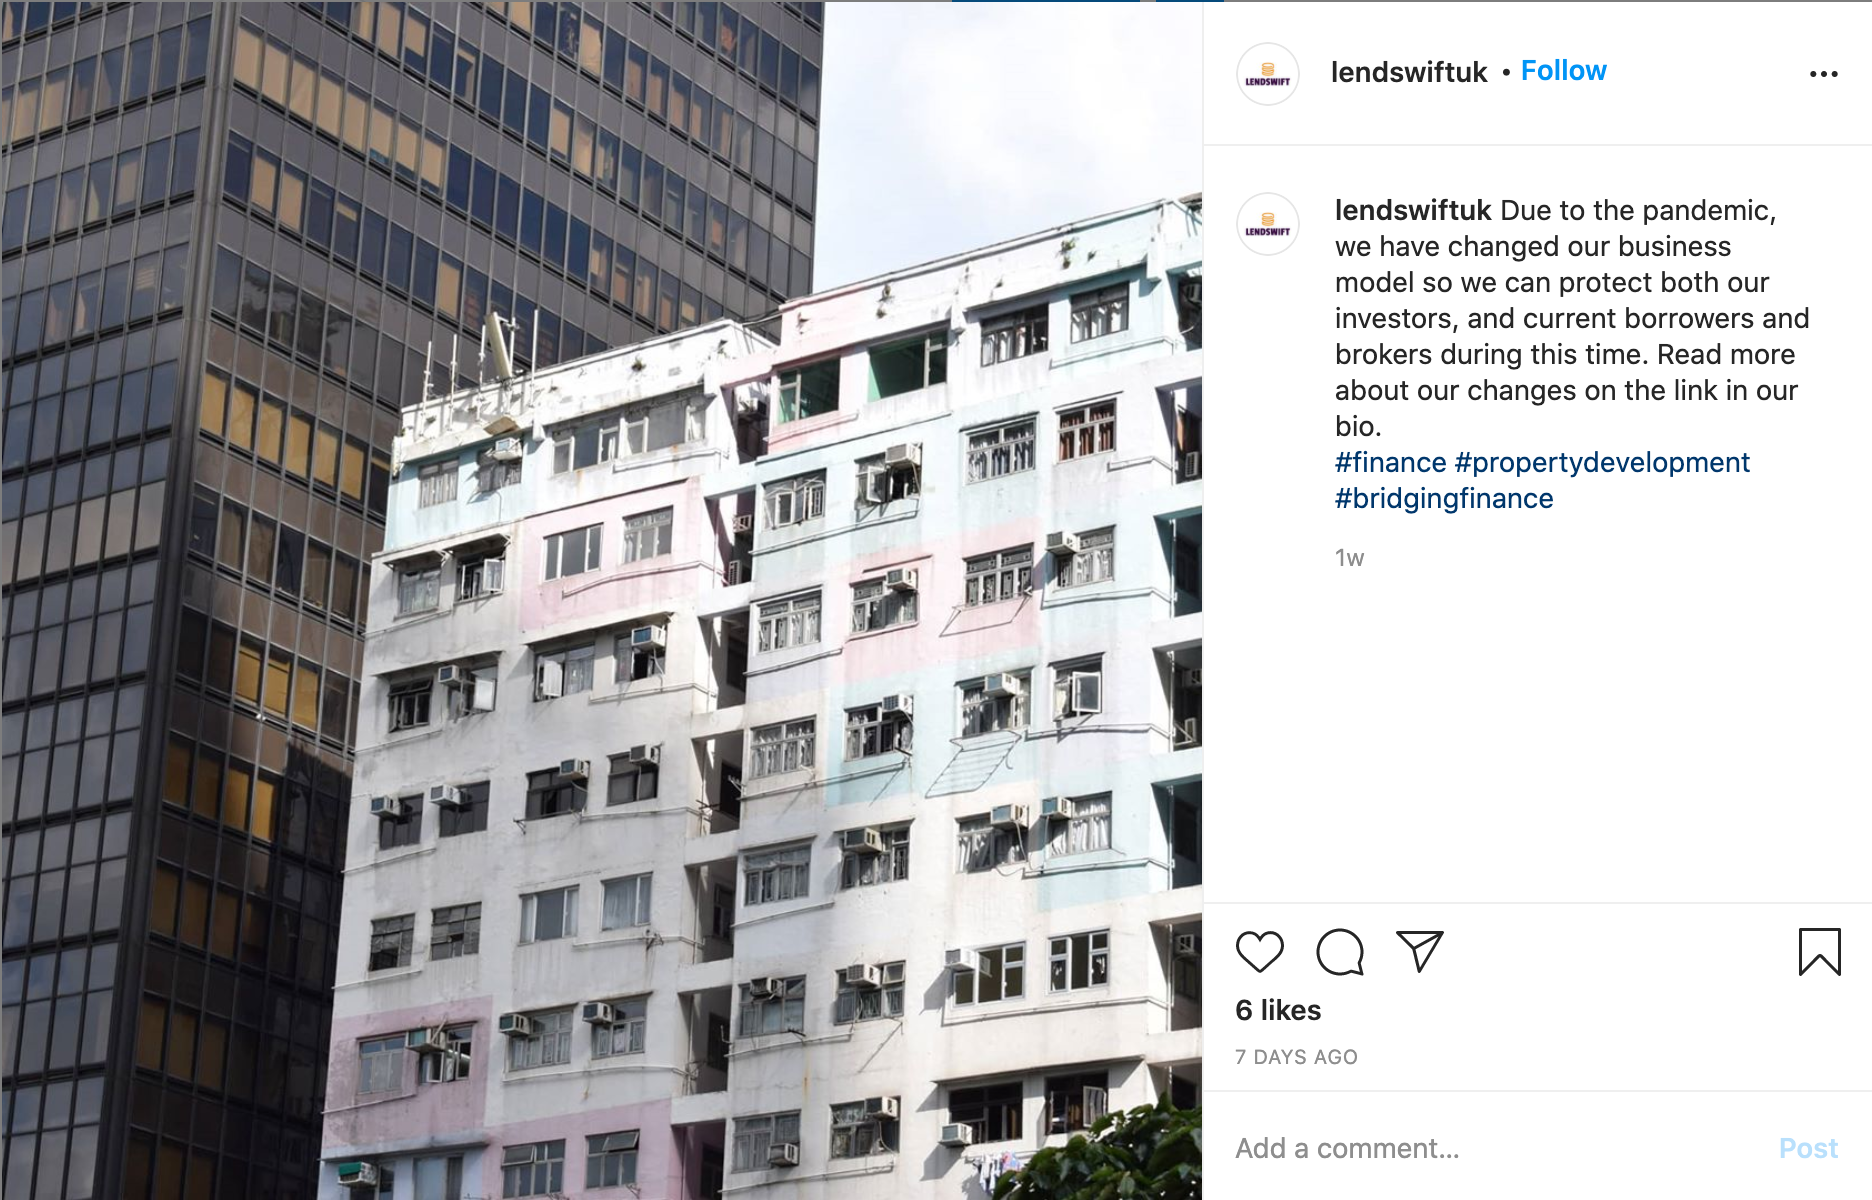Screen dimensions: 1872x1200
Task: Click the 7 DAYS AGO timestamp
Action: (x=1296, y=1057)
